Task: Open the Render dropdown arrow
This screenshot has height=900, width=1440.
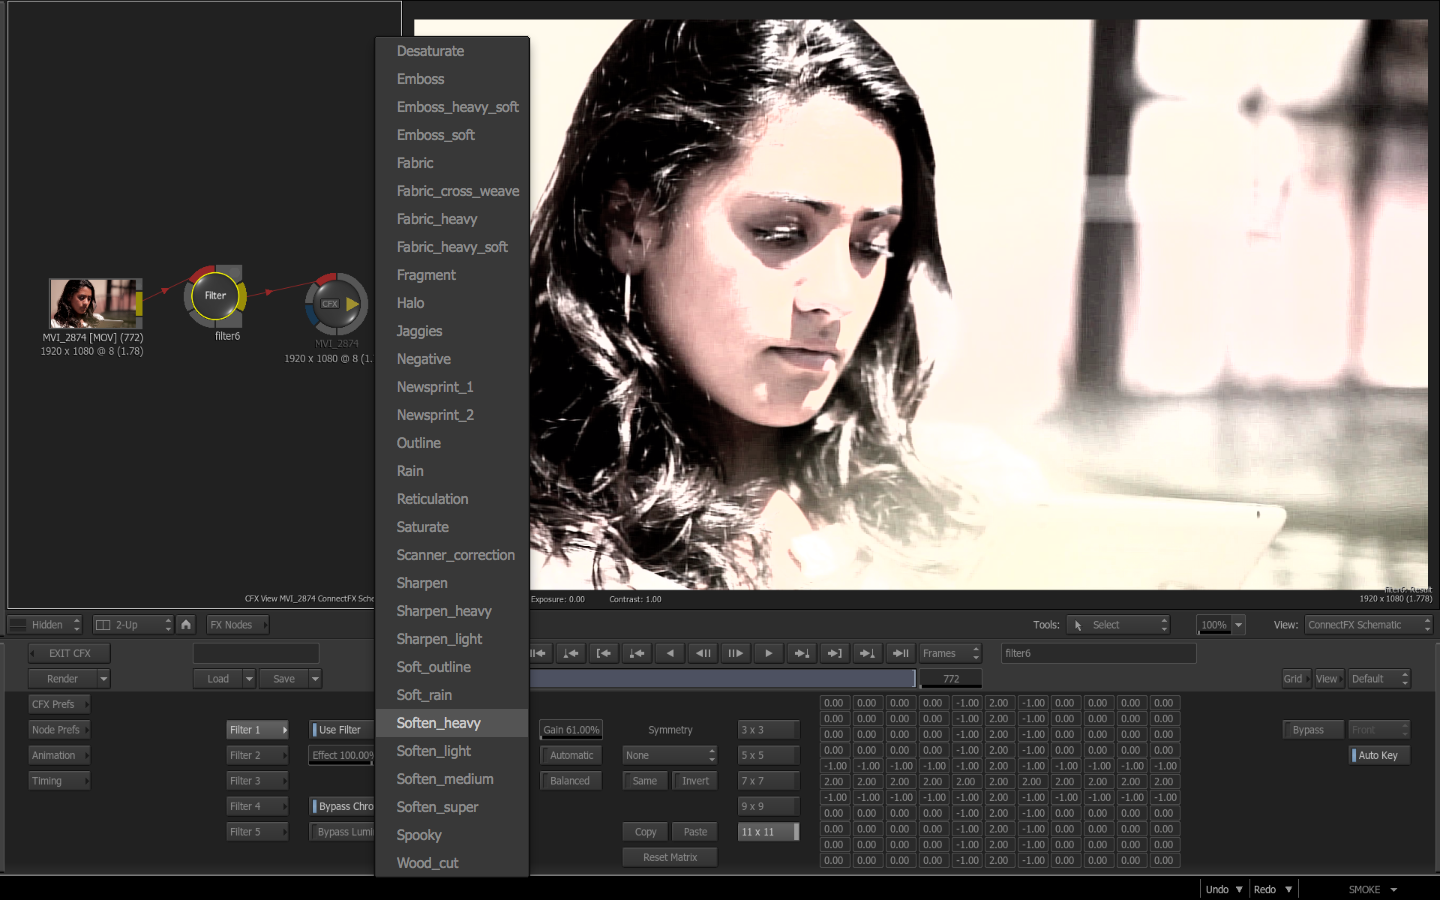Action: pyautogui.click(x=103, y=679)
